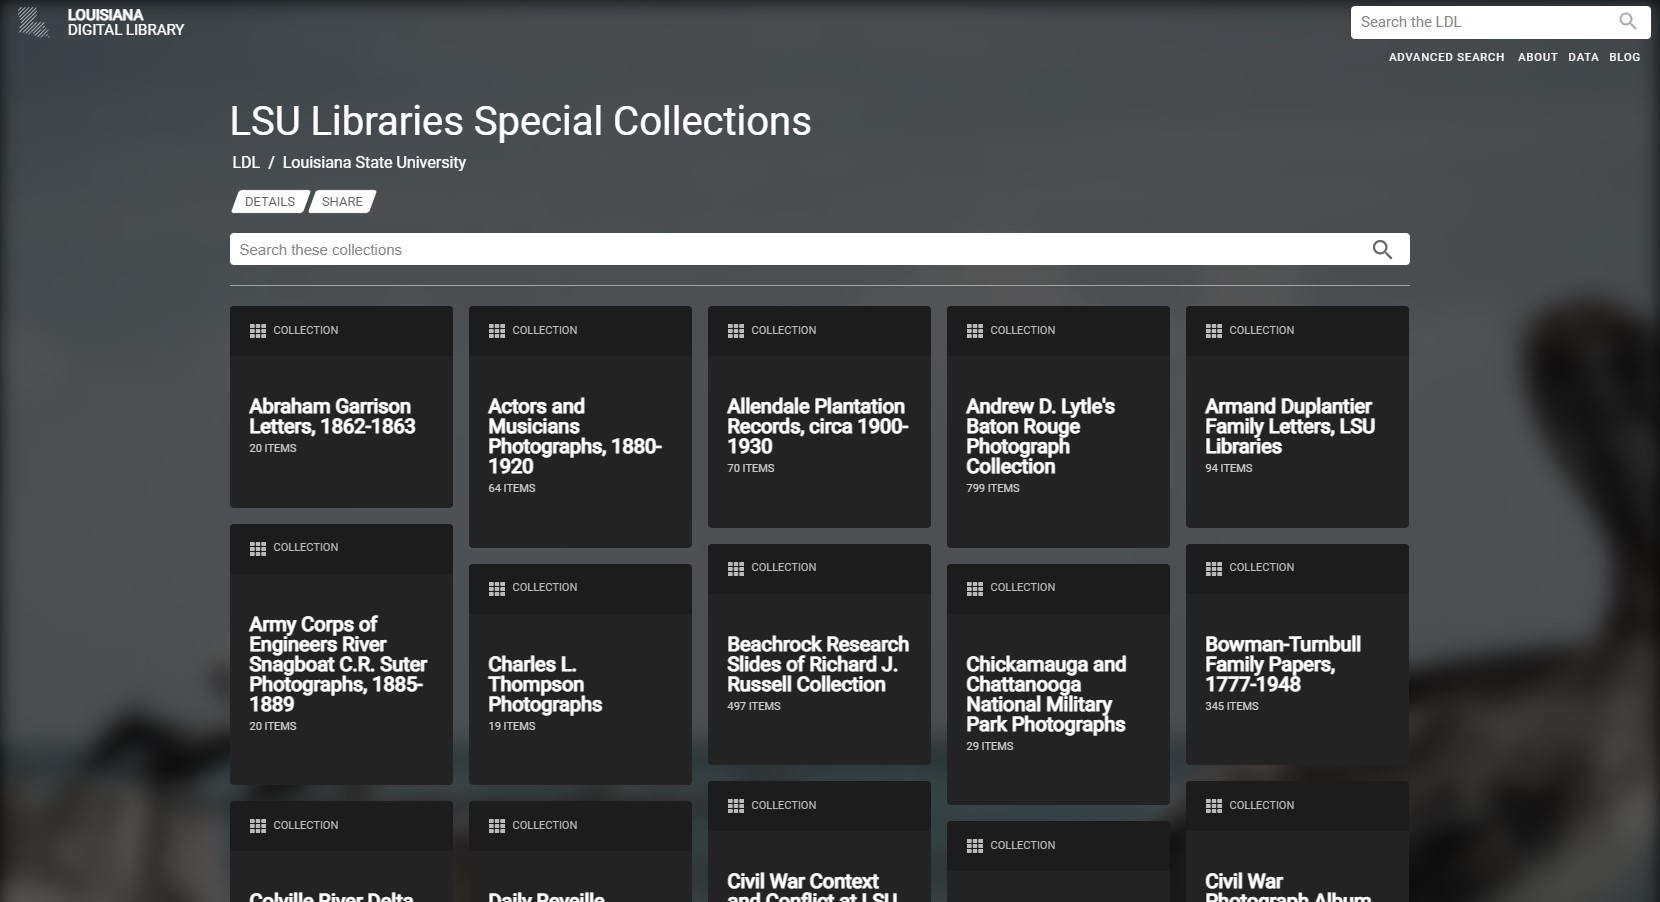Click grid icon on Colville River Delta card

pos(258,826)
